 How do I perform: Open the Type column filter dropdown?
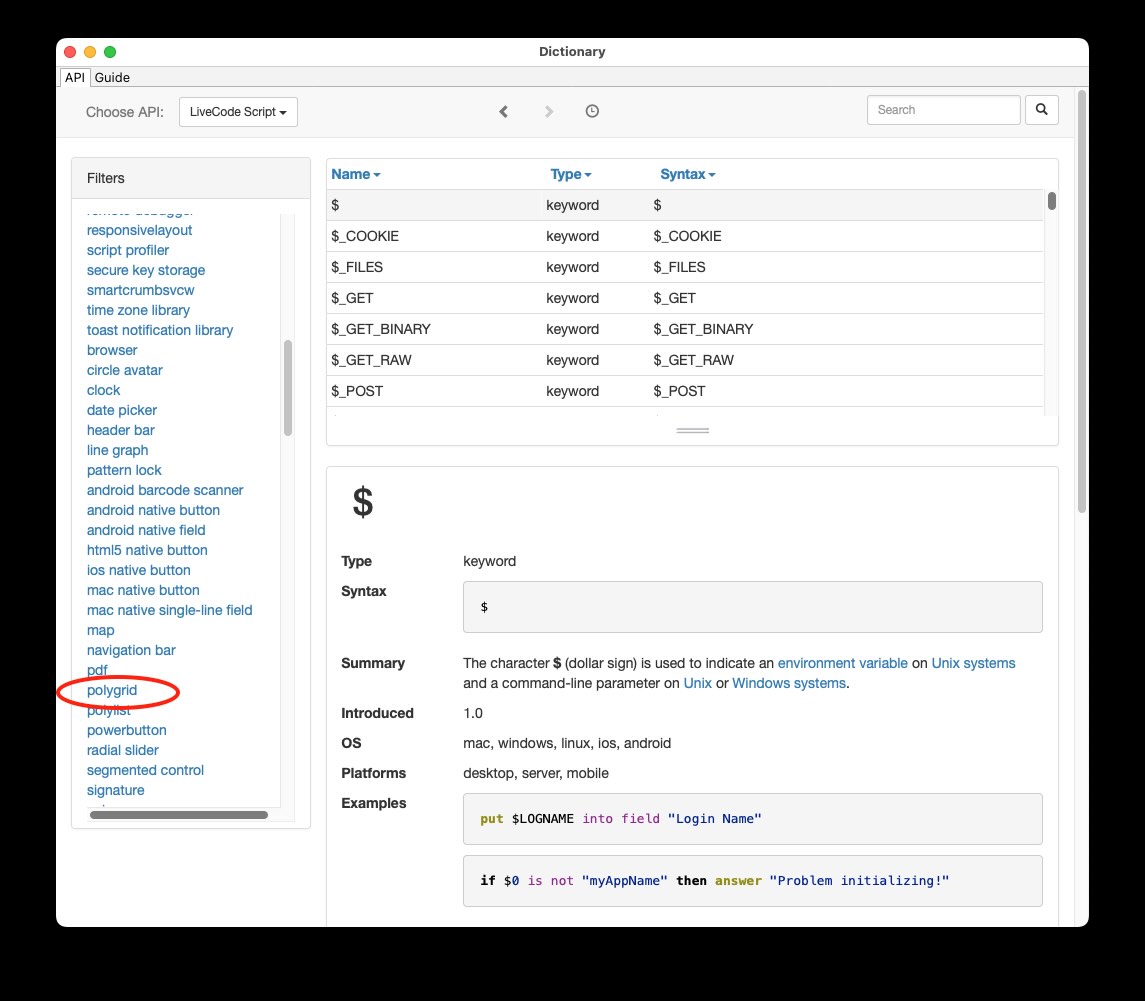pos(571,174)
